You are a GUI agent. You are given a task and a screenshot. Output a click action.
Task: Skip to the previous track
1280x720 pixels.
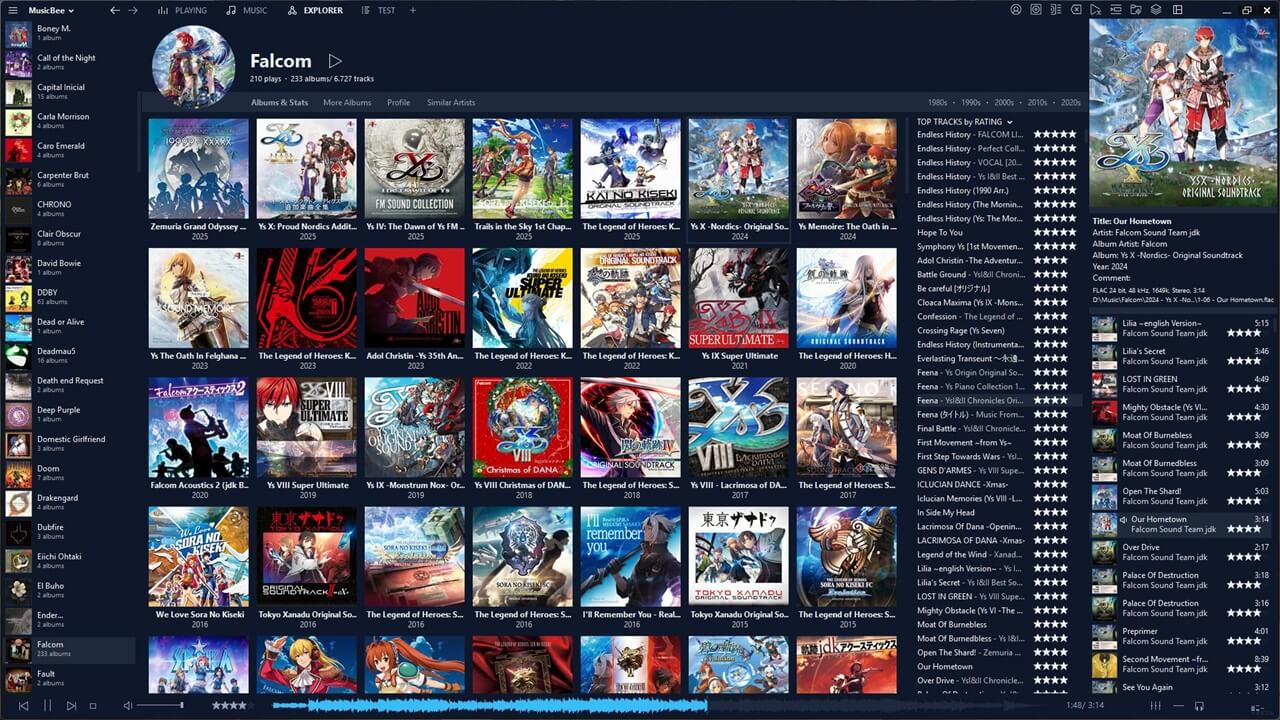point(23,705)
